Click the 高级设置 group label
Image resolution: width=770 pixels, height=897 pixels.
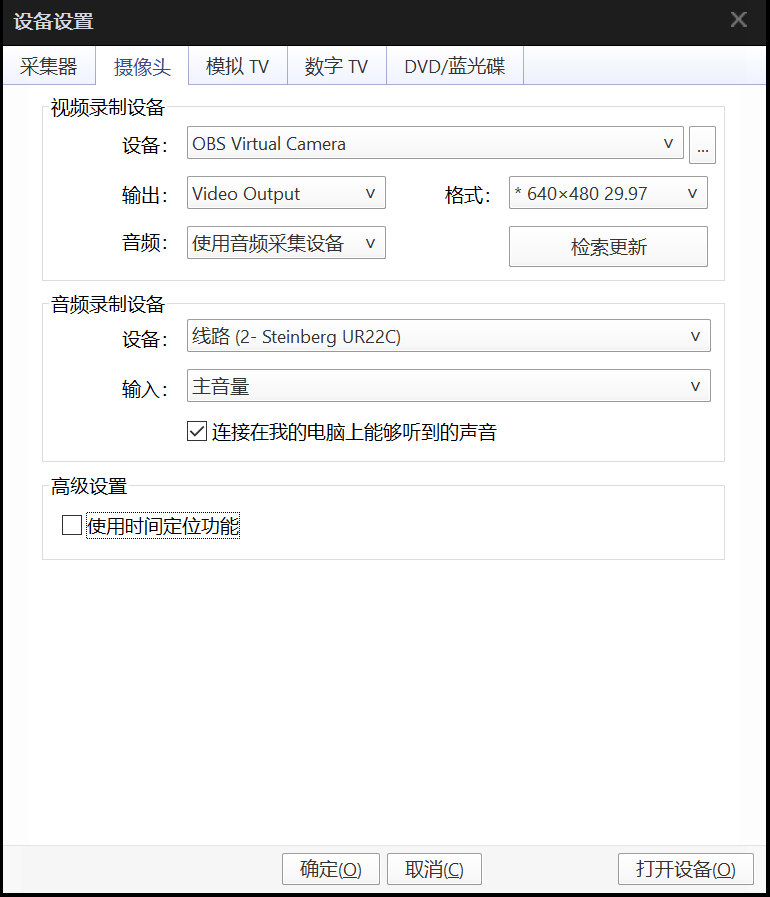(x=89, y=486)
